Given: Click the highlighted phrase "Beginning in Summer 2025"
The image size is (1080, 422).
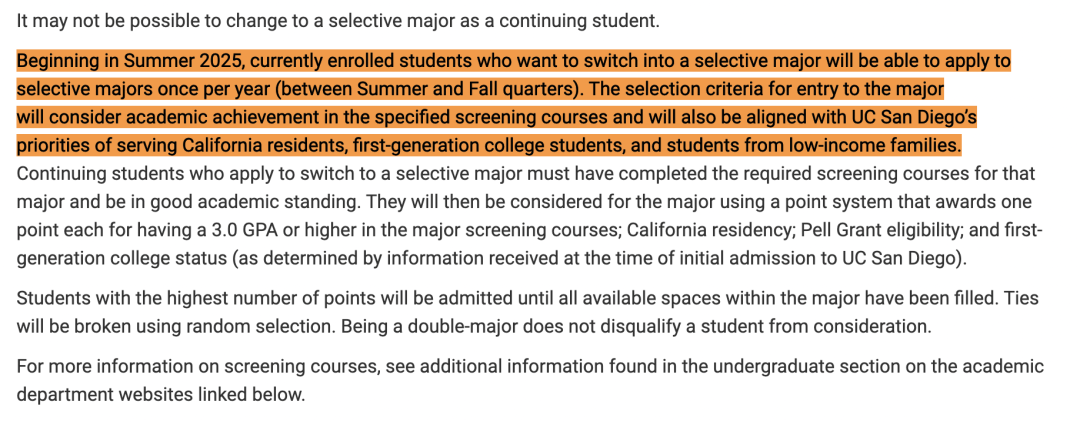Looking at the screenshot, I should [x=128, y=61].
